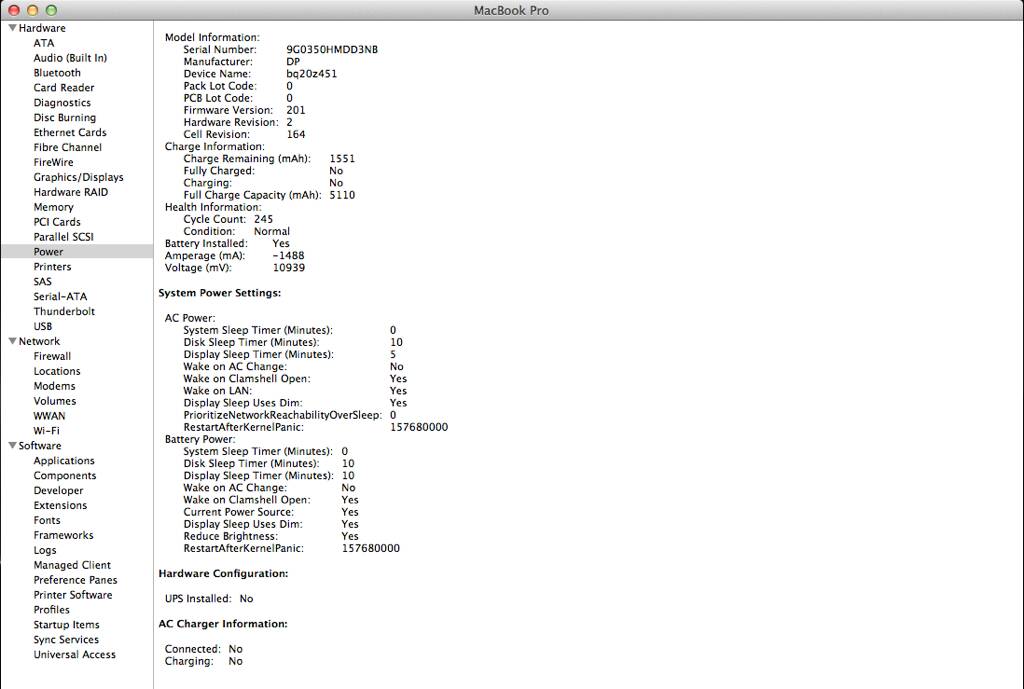Viewport: 1024px width, 689px height.
Task: Click AC Charger Information heading
Action: [223, 624]
